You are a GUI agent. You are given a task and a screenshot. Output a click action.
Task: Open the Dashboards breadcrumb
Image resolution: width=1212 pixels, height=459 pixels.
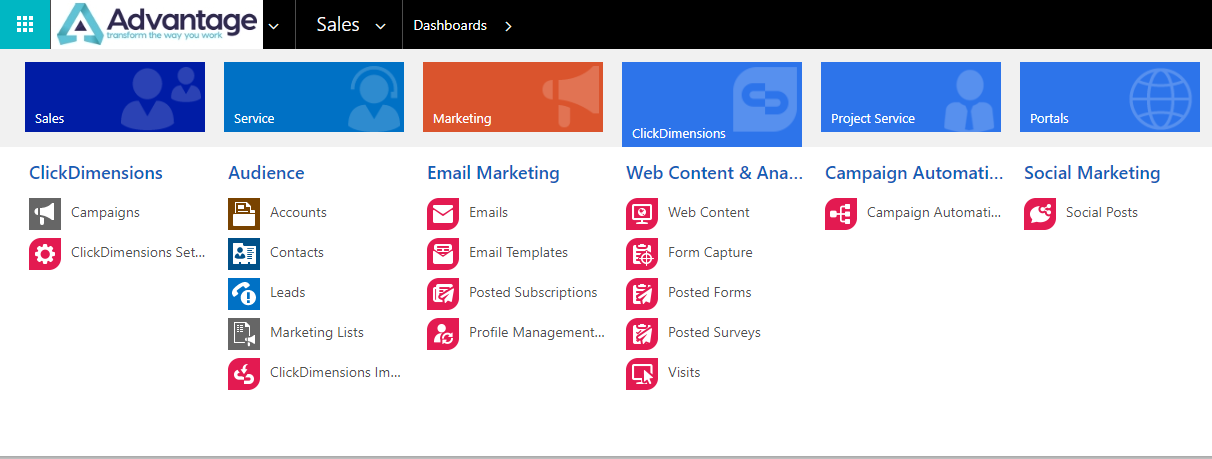(450, 25)
